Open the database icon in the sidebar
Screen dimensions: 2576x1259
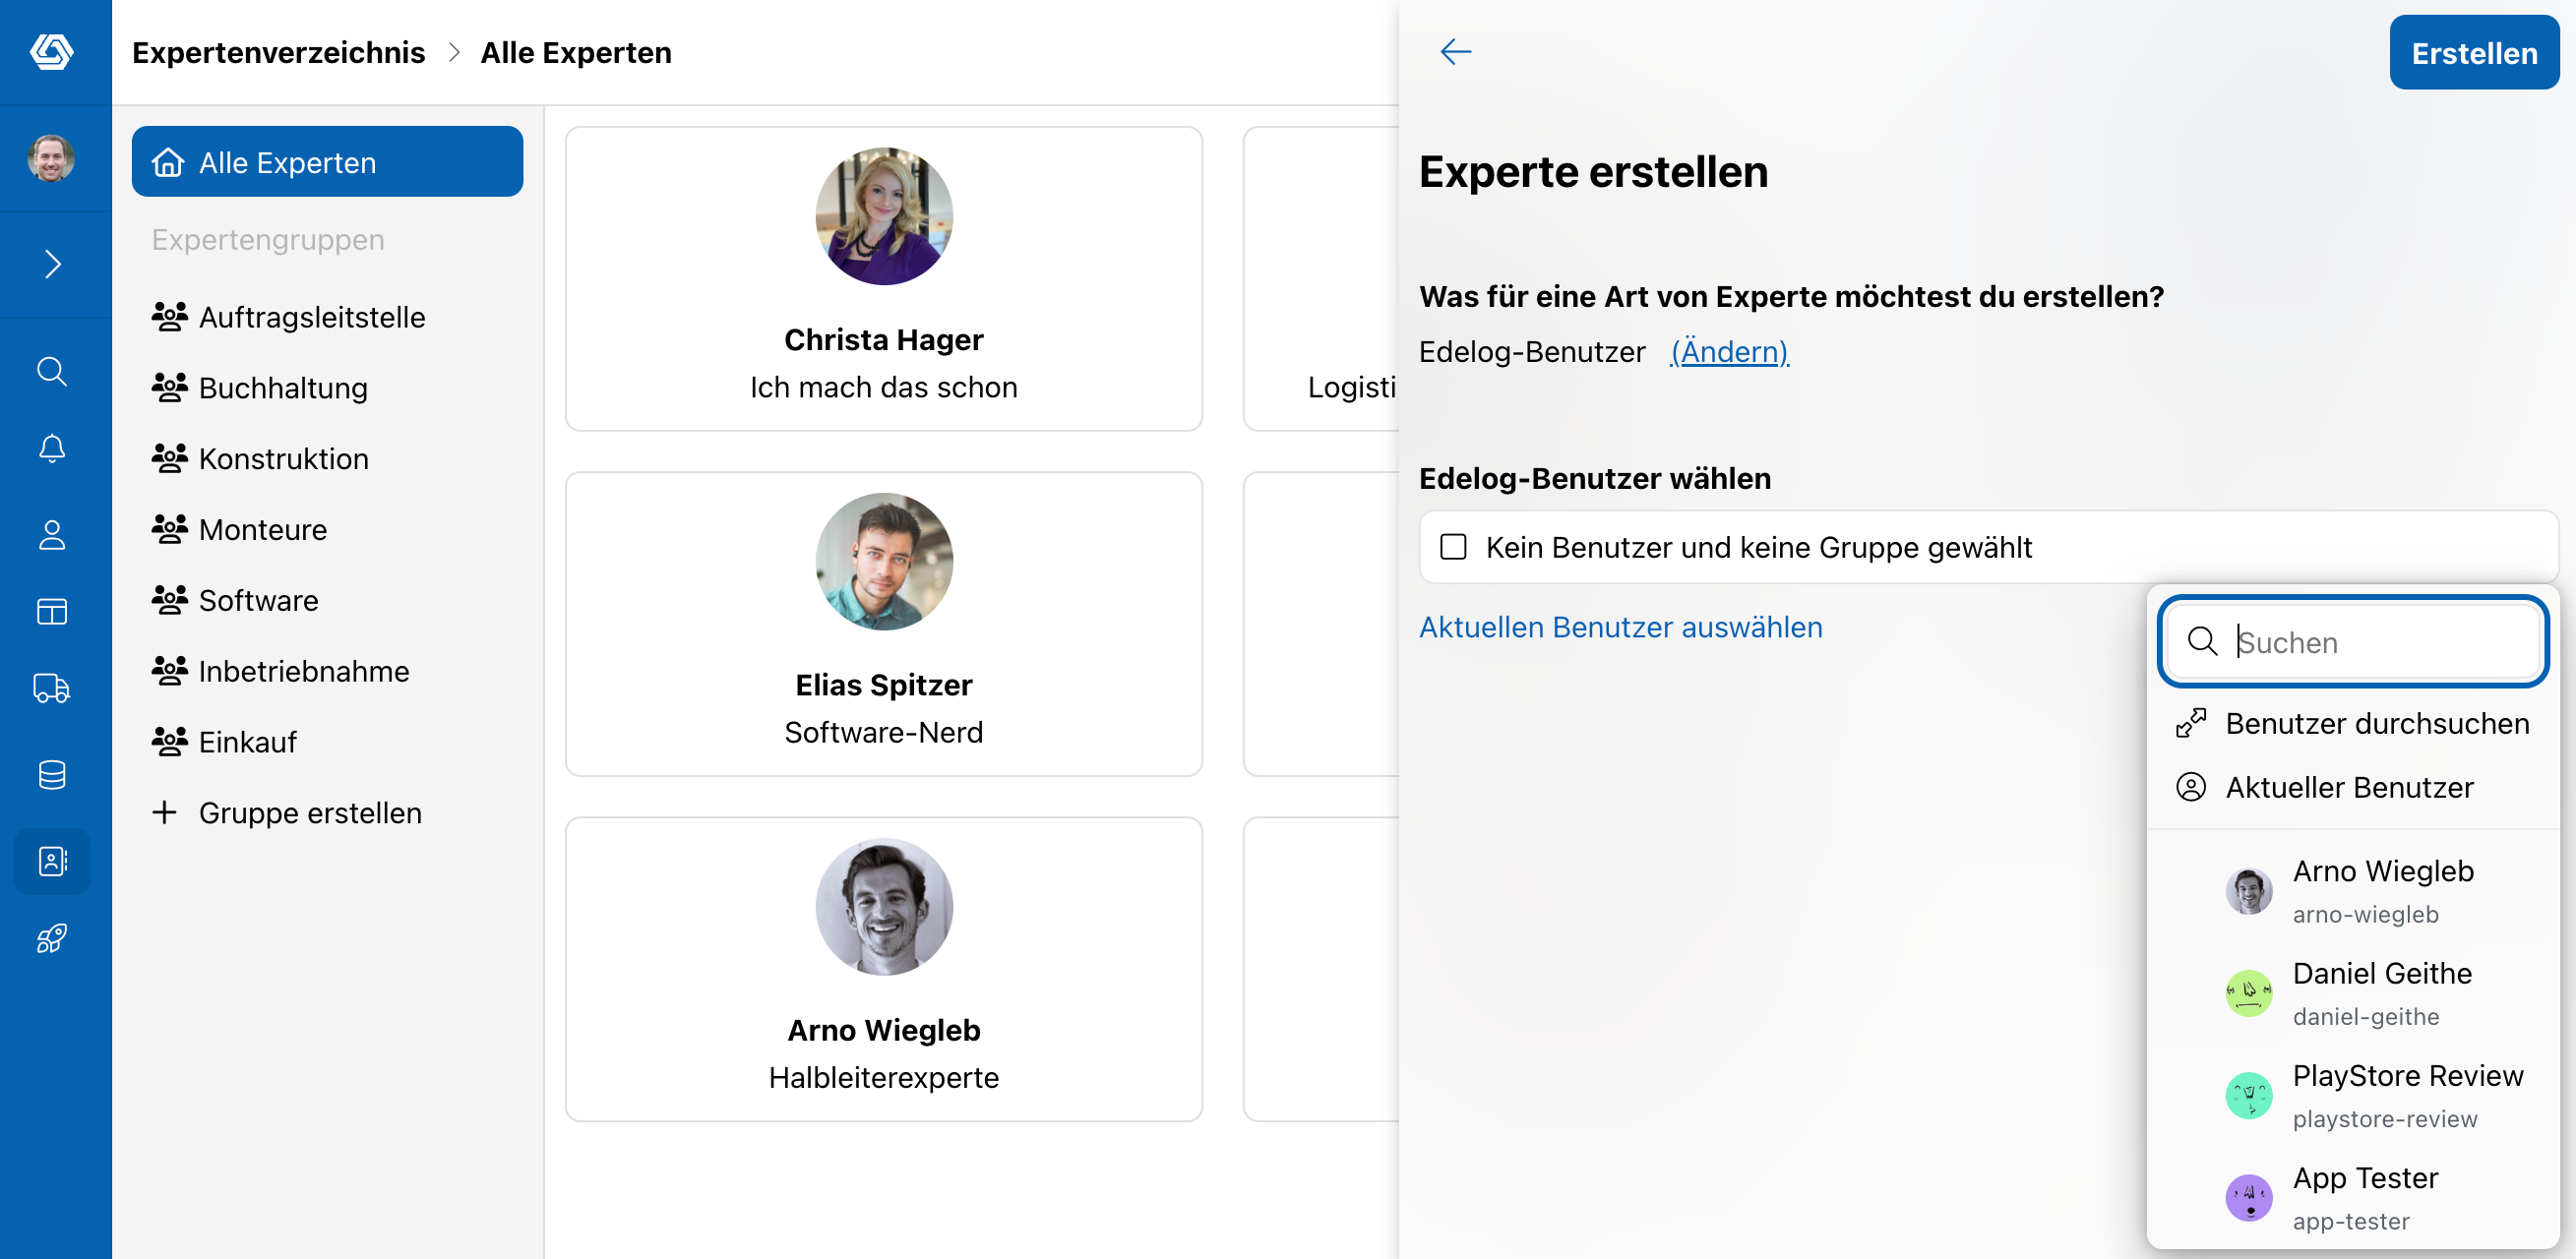coord(52,774)
